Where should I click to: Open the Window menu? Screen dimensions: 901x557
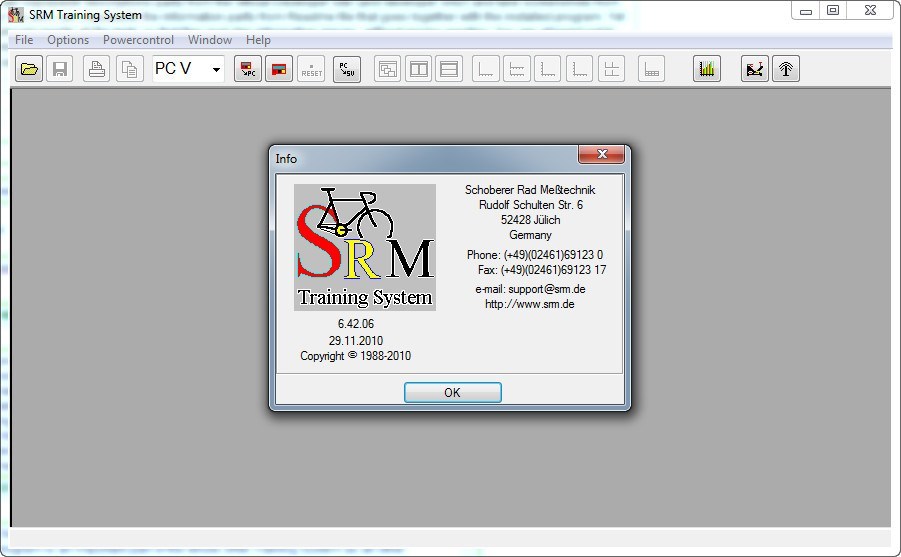pos(210,40)
